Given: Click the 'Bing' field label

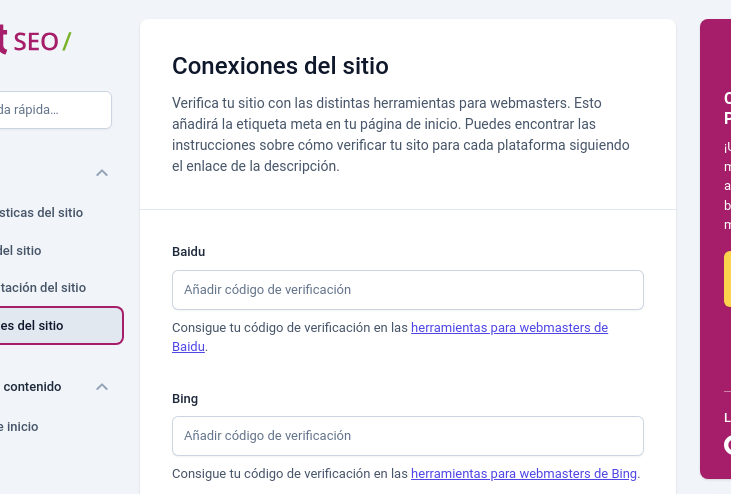Looking at the screenshot, I should [185, 399].
